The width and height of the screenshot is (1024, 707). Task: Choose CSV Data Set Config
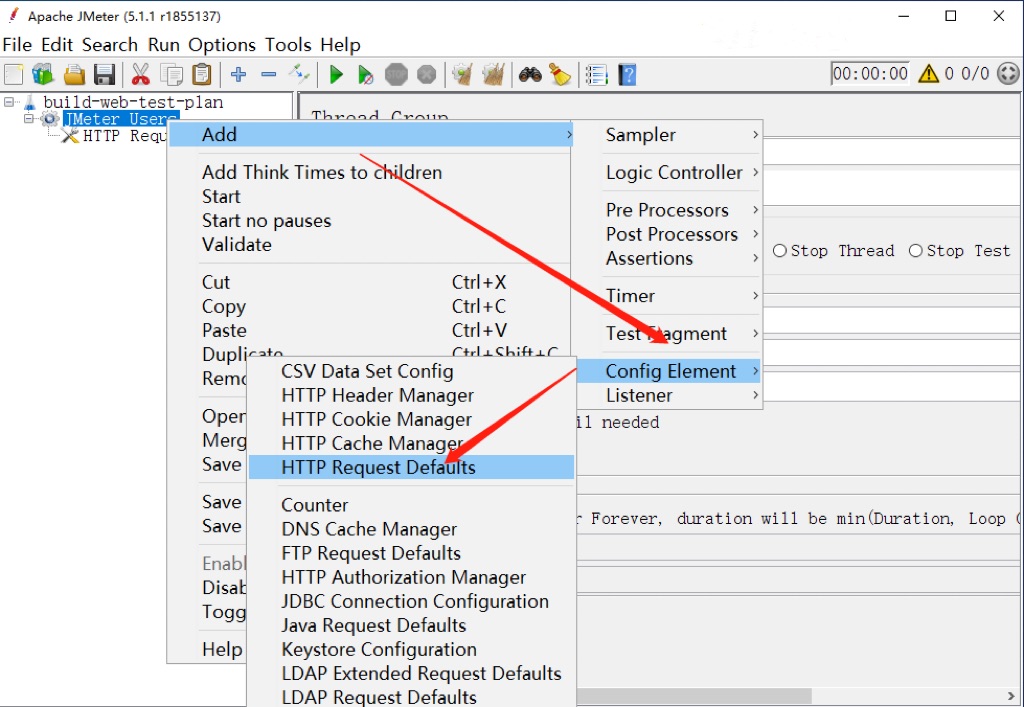(x=411, y=371)
